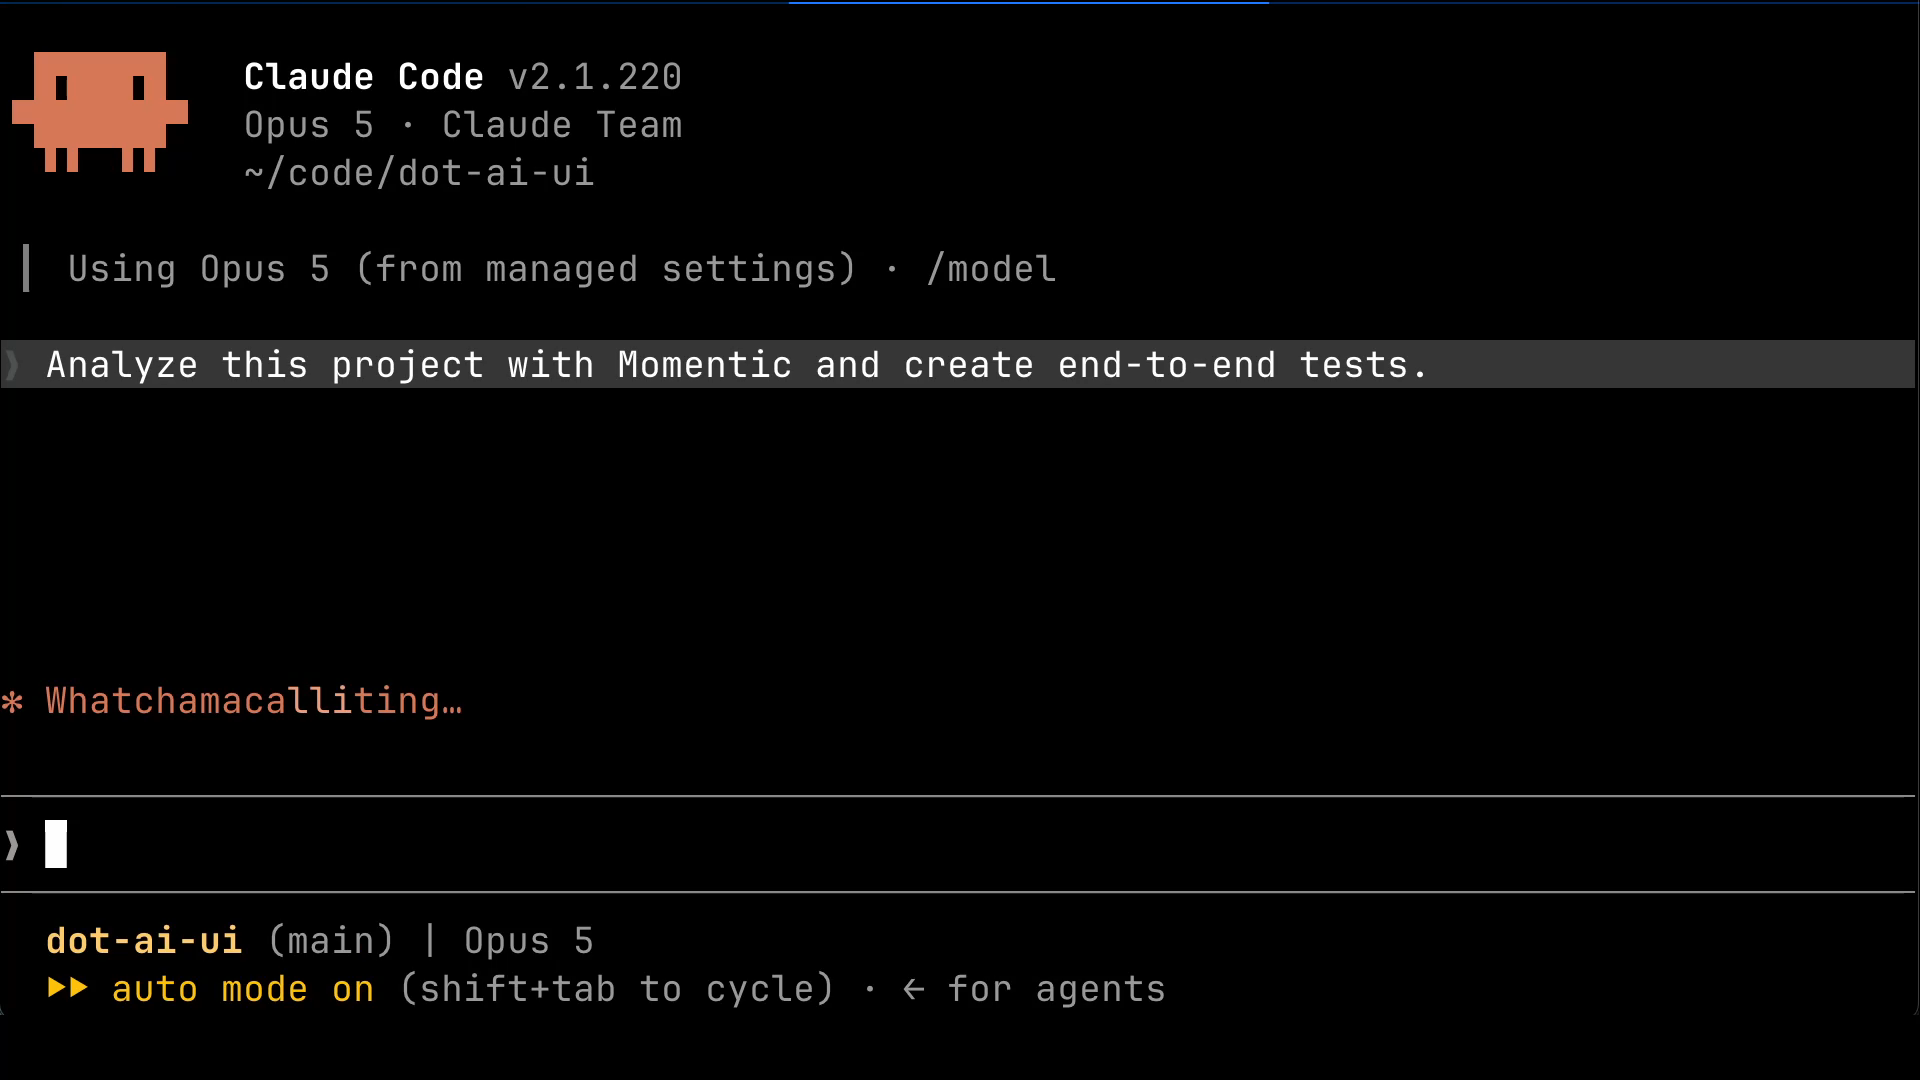Toggle the 'auto mode on' indicator

[x=243, y=989]
